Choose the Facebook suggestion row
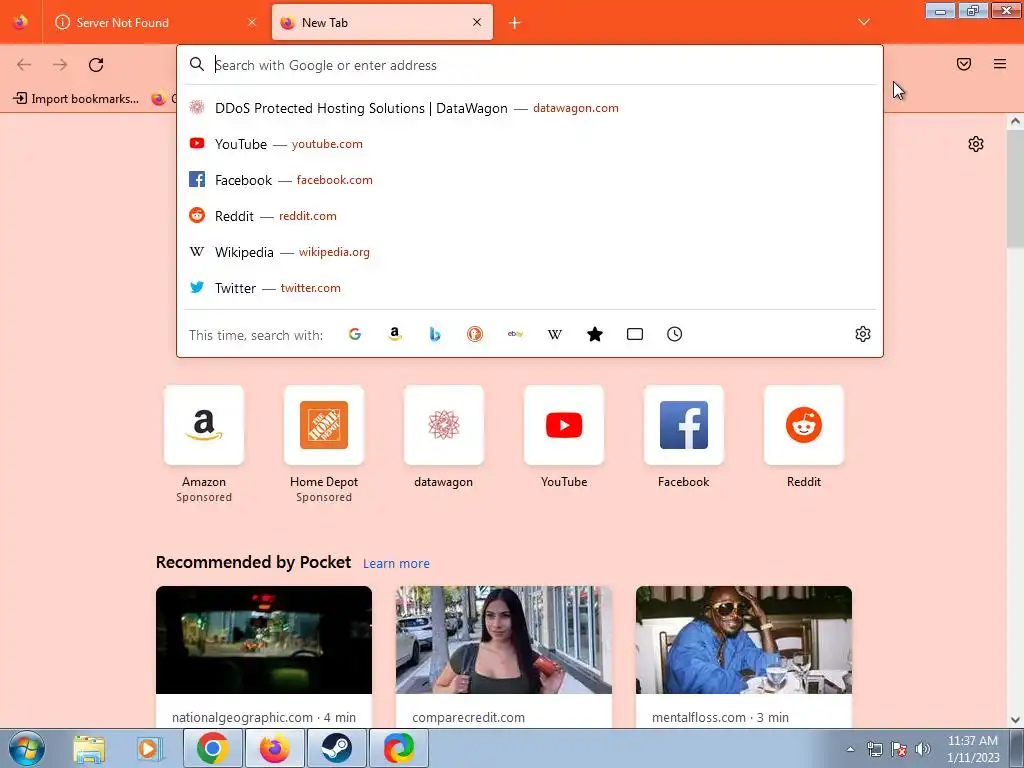This screenshot has width=1024, height=768. click(x=530, y=180)
